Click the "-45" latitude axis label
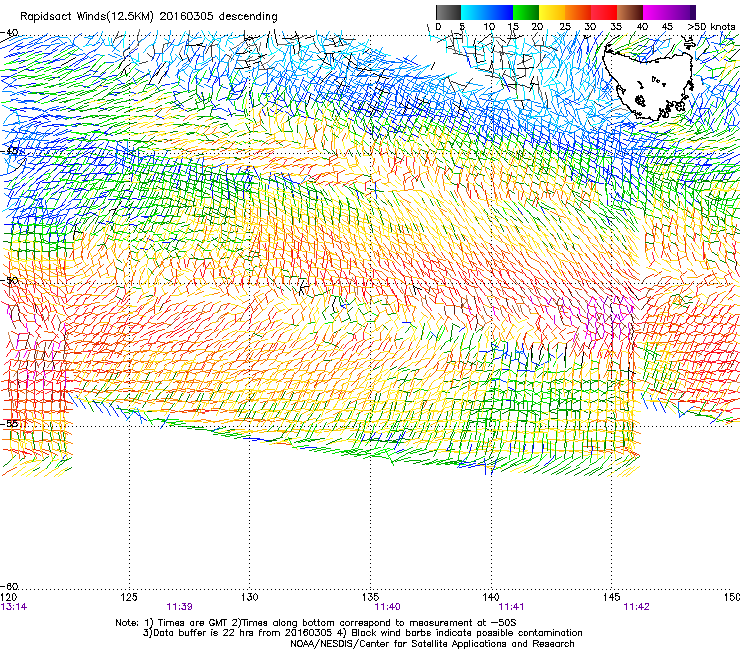Image resolution: width=740 pixels, height=650 pixels. tap(9, 151)
